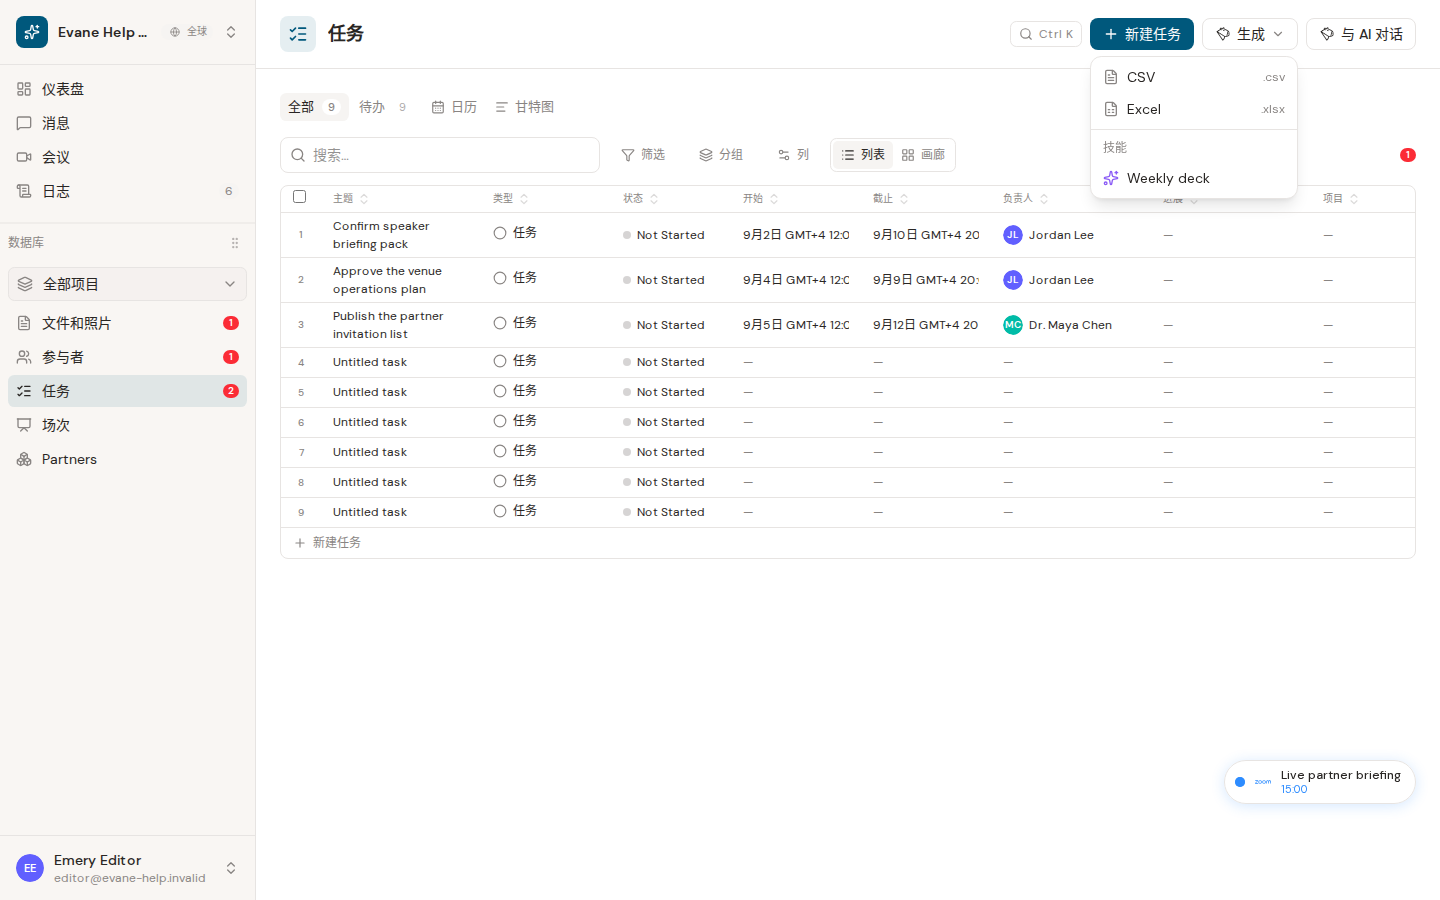Toggle the status circle of row 5
1440x900 pixels.
(x=500, y=391)
